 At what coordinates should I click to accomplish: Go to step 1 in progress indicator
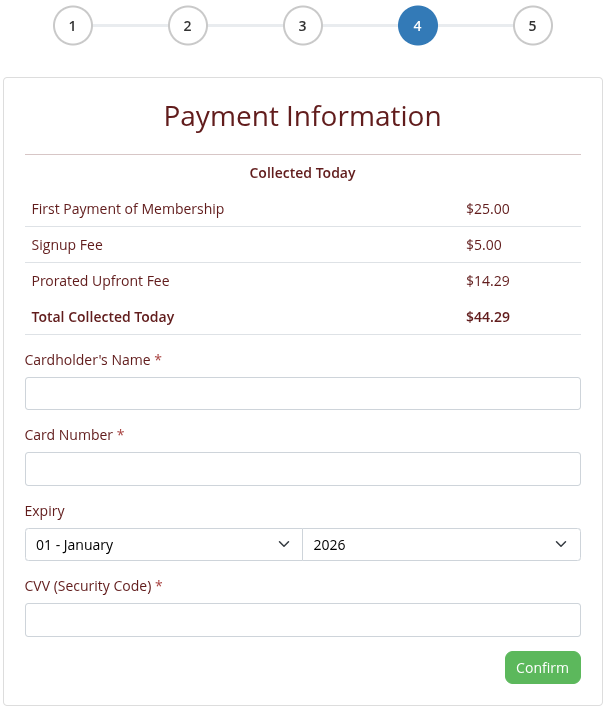coord(73,26)
